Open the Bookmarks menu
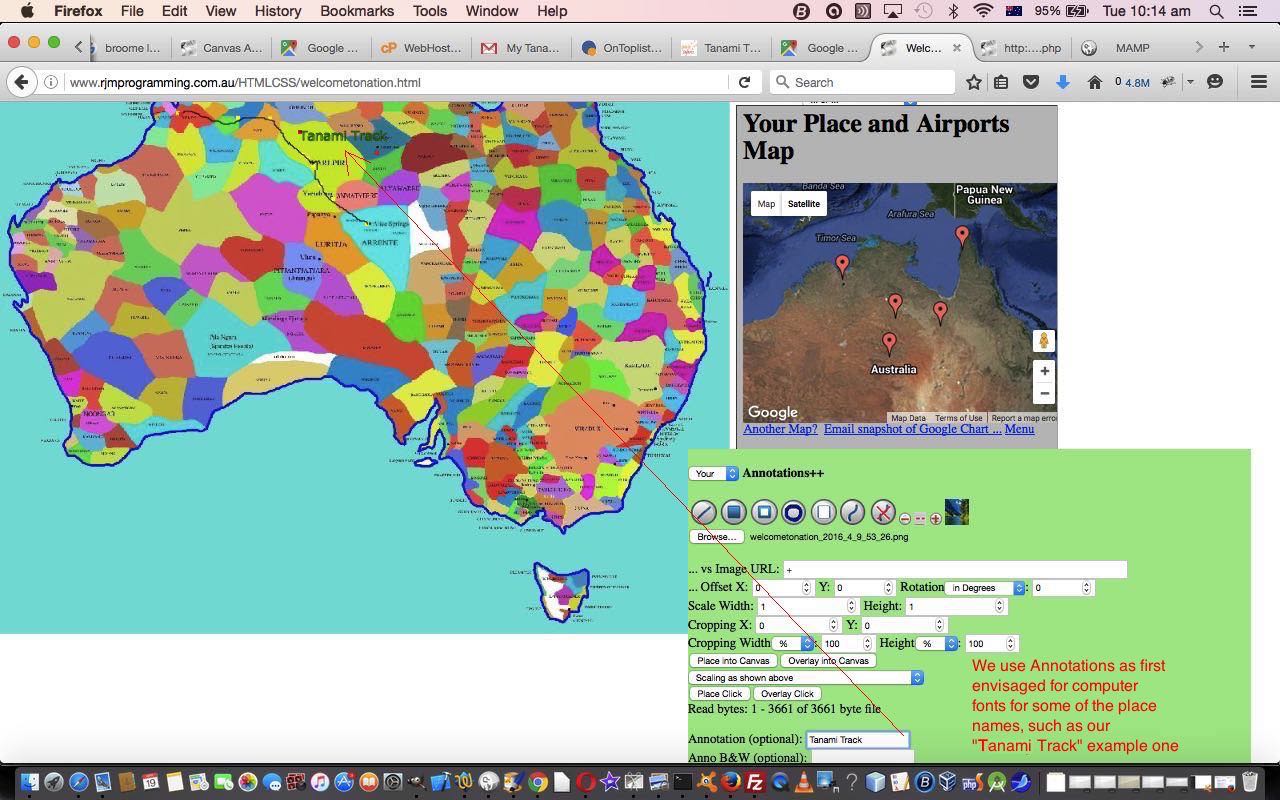 click(x=357, y=11)
